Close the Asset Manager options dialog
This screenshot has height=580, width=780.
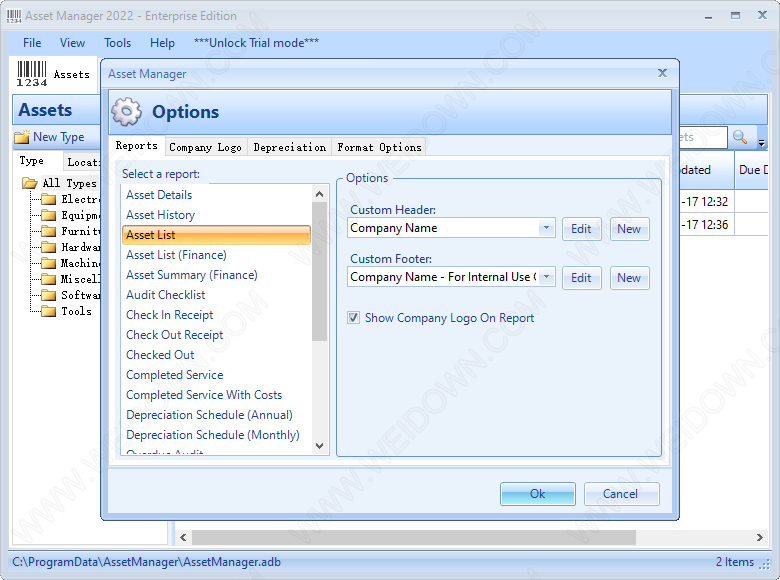coord(662,73)
